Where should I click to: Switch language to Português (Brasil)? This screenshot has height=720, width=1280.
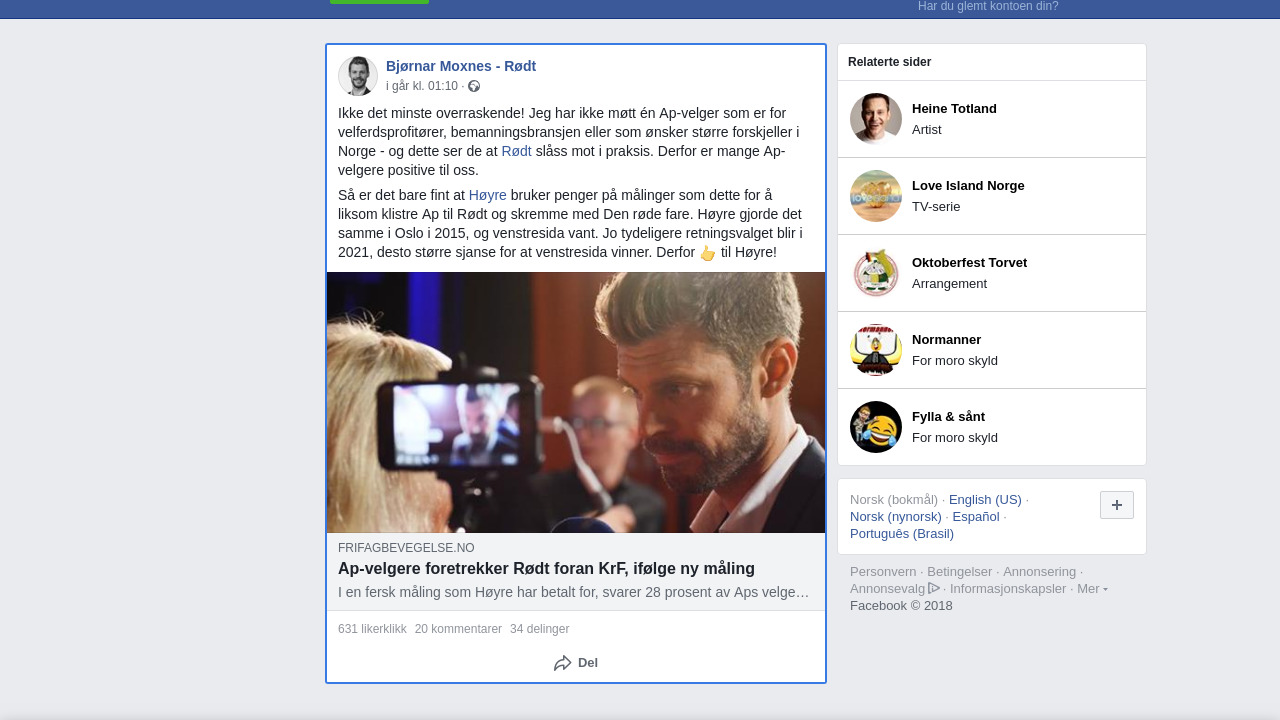(902, 534)
